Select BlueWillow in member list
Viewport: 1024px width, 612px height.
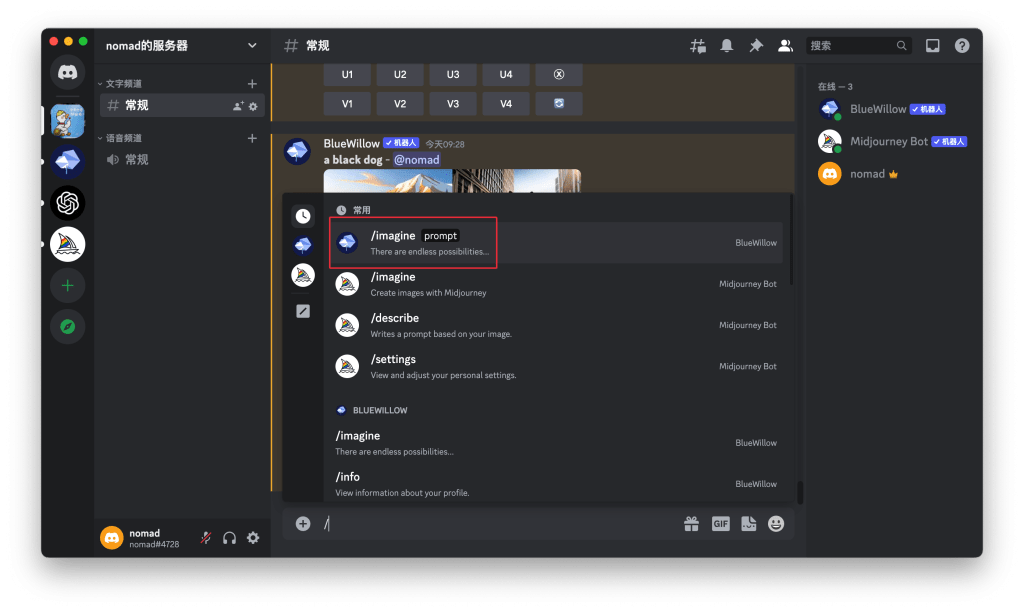point(893,109)
